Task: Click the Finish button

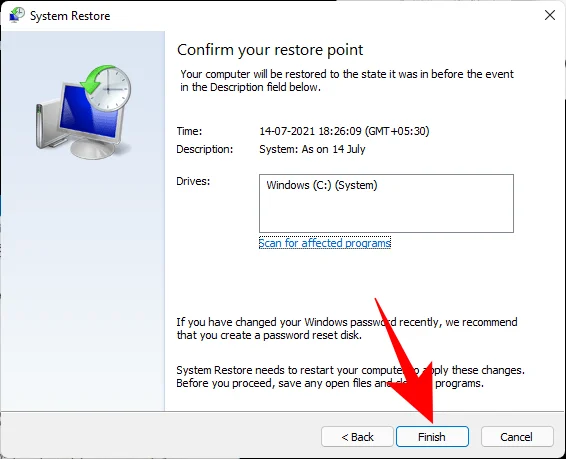Action: [432, 437]
